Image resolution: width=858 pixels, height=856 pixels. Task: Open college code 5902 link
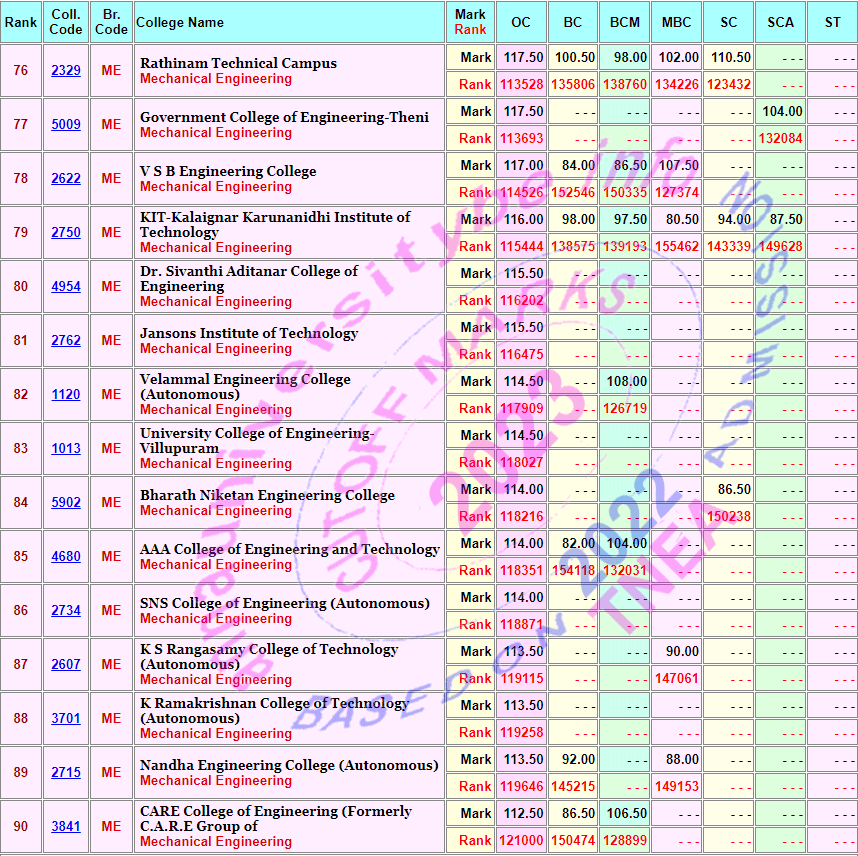click(66, 503)
